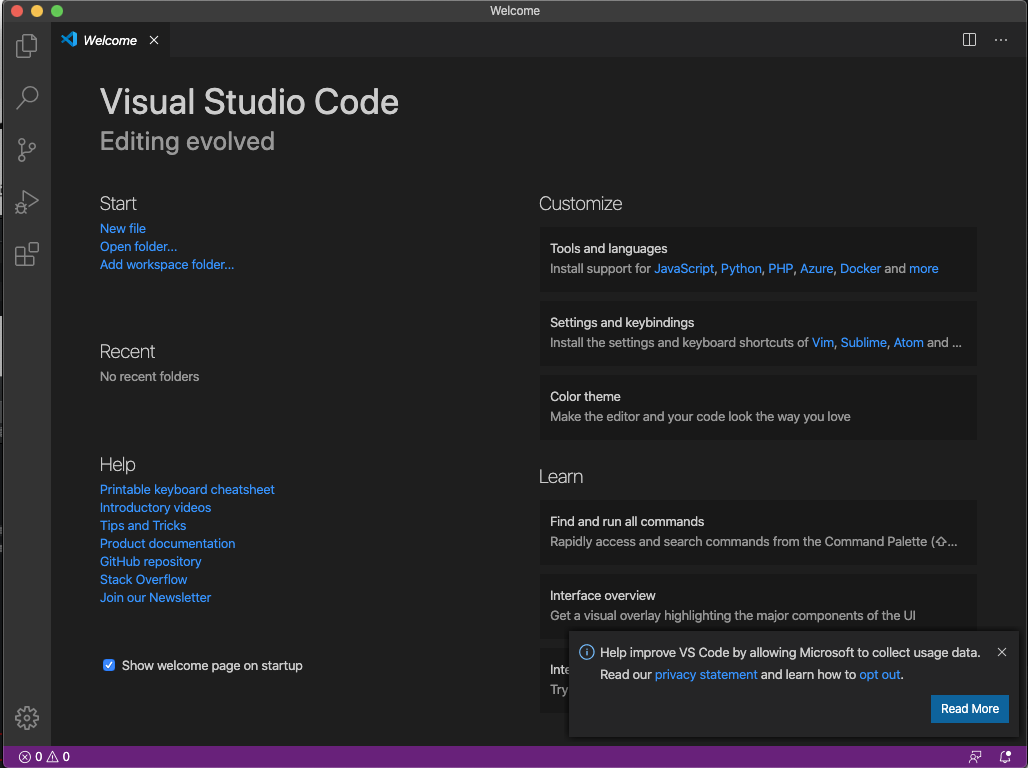
Task: Install Vim keybindings
Action: point(823,342)
